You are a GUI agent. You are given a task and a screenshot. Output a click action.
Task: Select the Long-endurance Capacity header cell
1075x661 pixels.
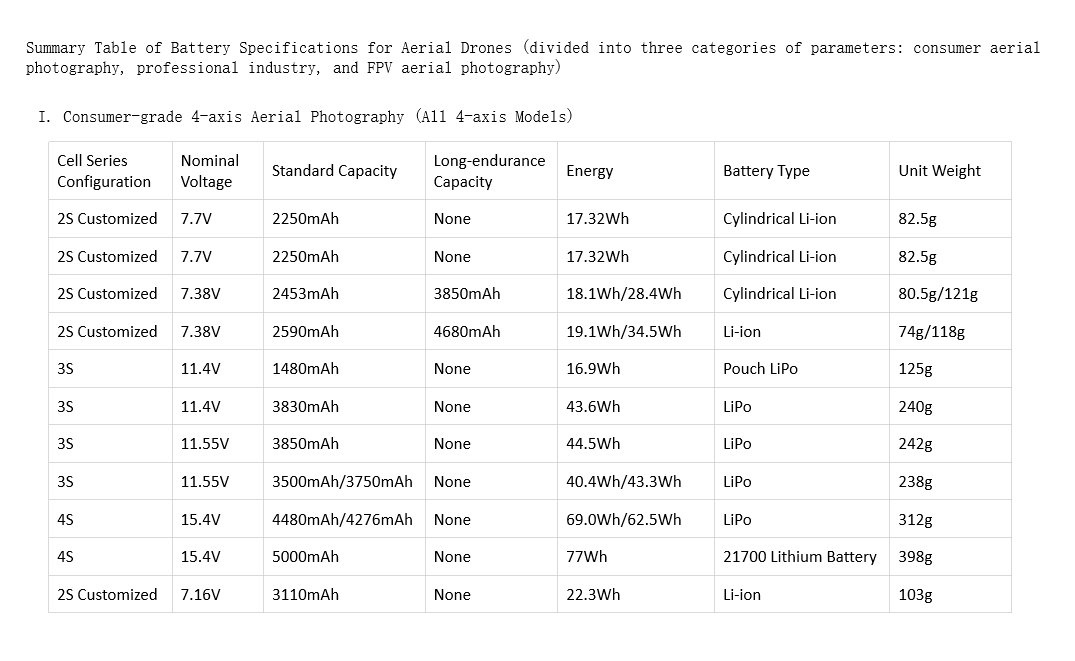(491, 171)
